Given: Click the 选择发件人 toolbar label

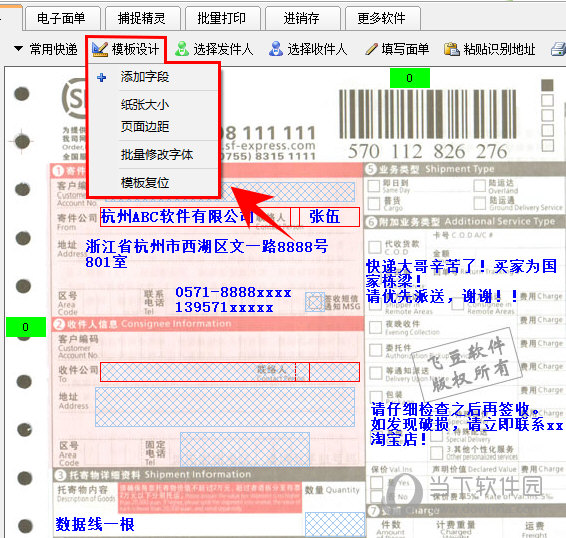Looking at the screenshot, I should tap(223, 49).
